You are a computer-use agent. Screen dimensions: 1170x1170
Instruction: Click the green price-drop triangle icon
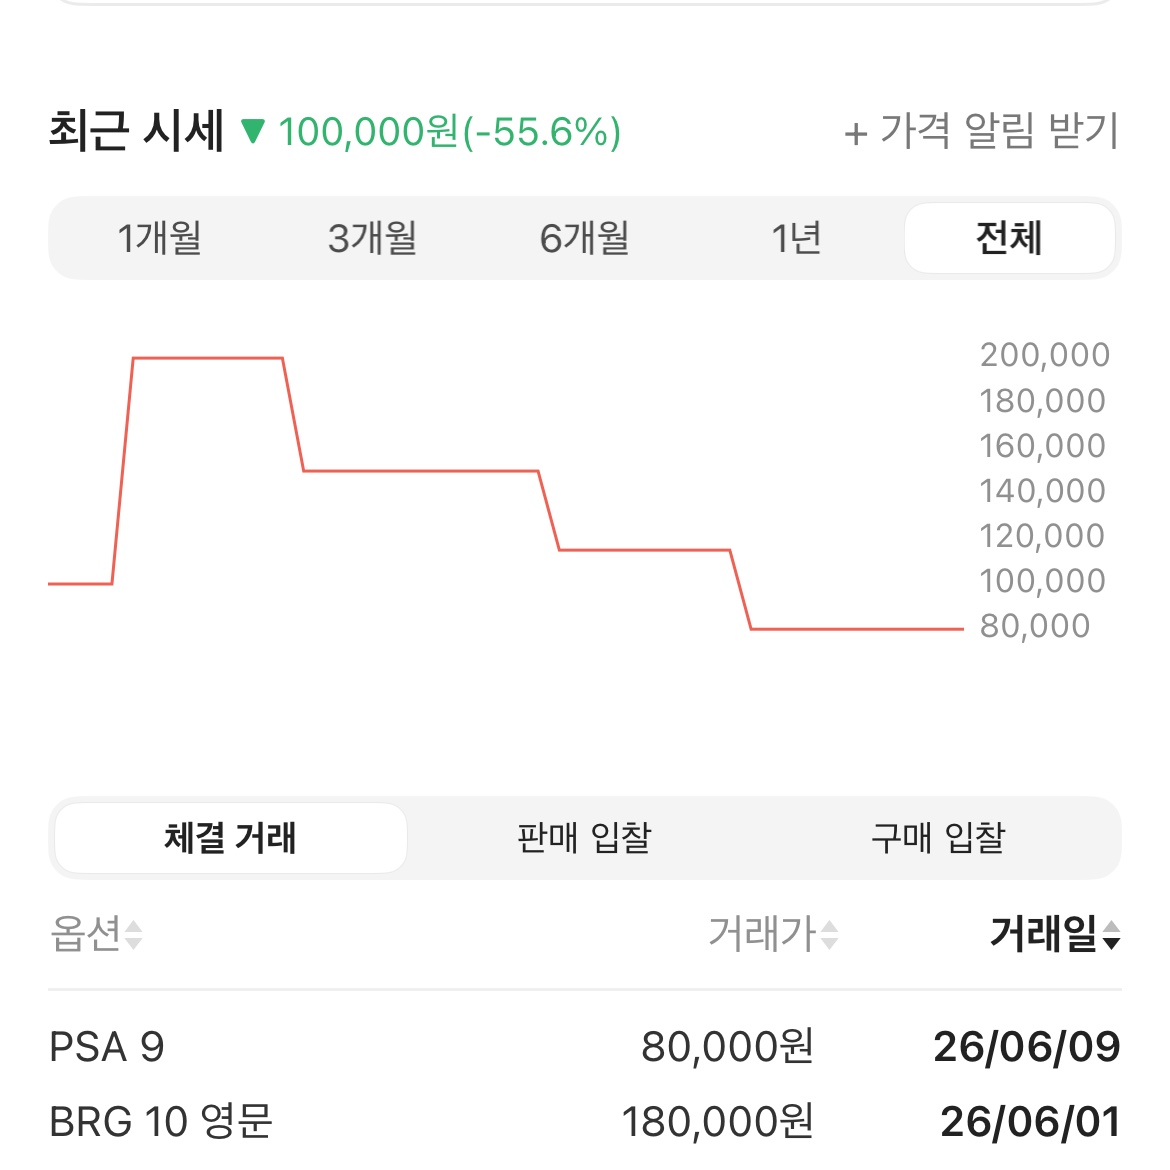click(253, 131)
